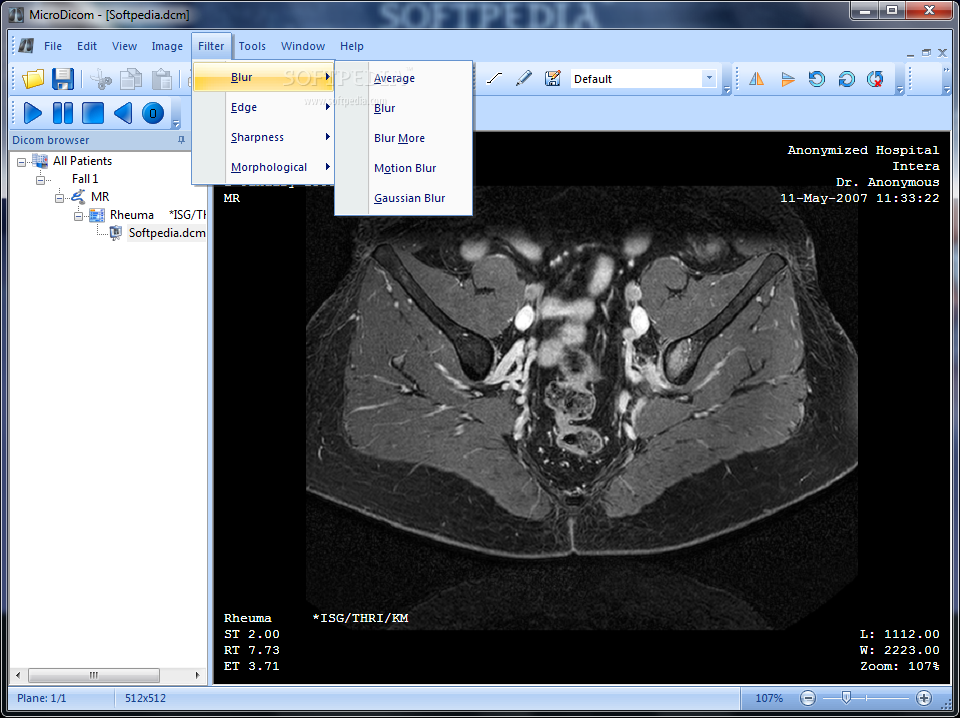This screenshot has height=718, width=960.
Task: Click the Copy icon in the toolbar
Action: point(130,79)
